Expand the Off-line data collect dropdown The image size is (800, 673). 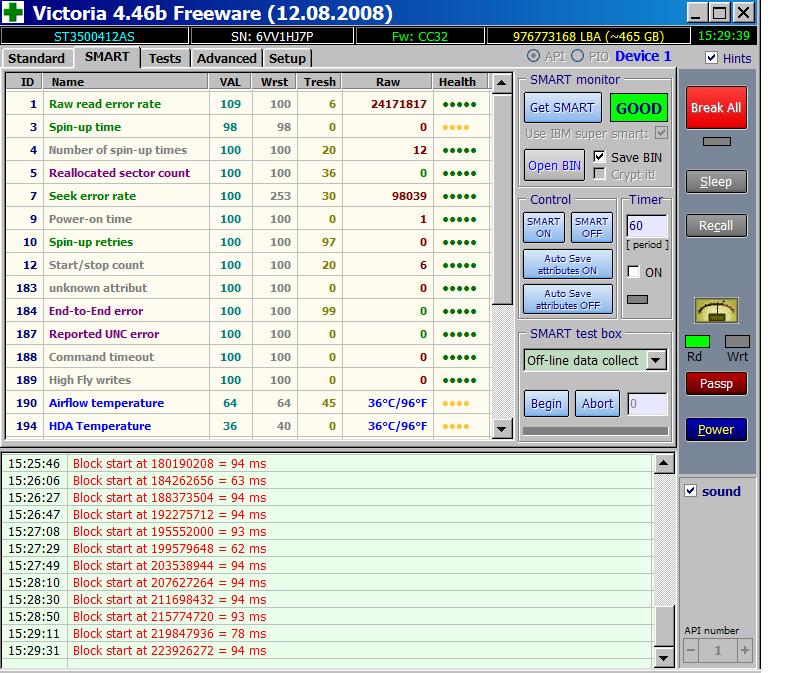pyautogui.click(x=656, y=360)
